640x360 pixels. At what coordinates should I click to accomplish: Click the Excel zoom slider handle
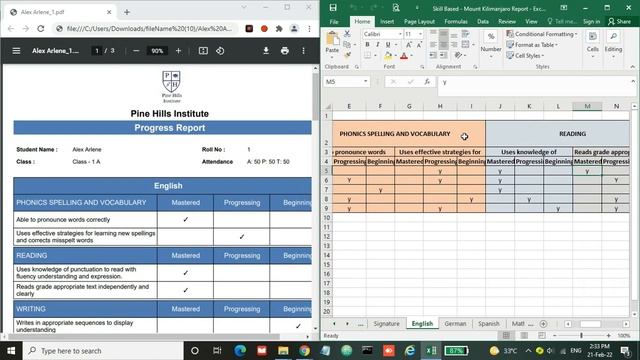click(582, 336)
